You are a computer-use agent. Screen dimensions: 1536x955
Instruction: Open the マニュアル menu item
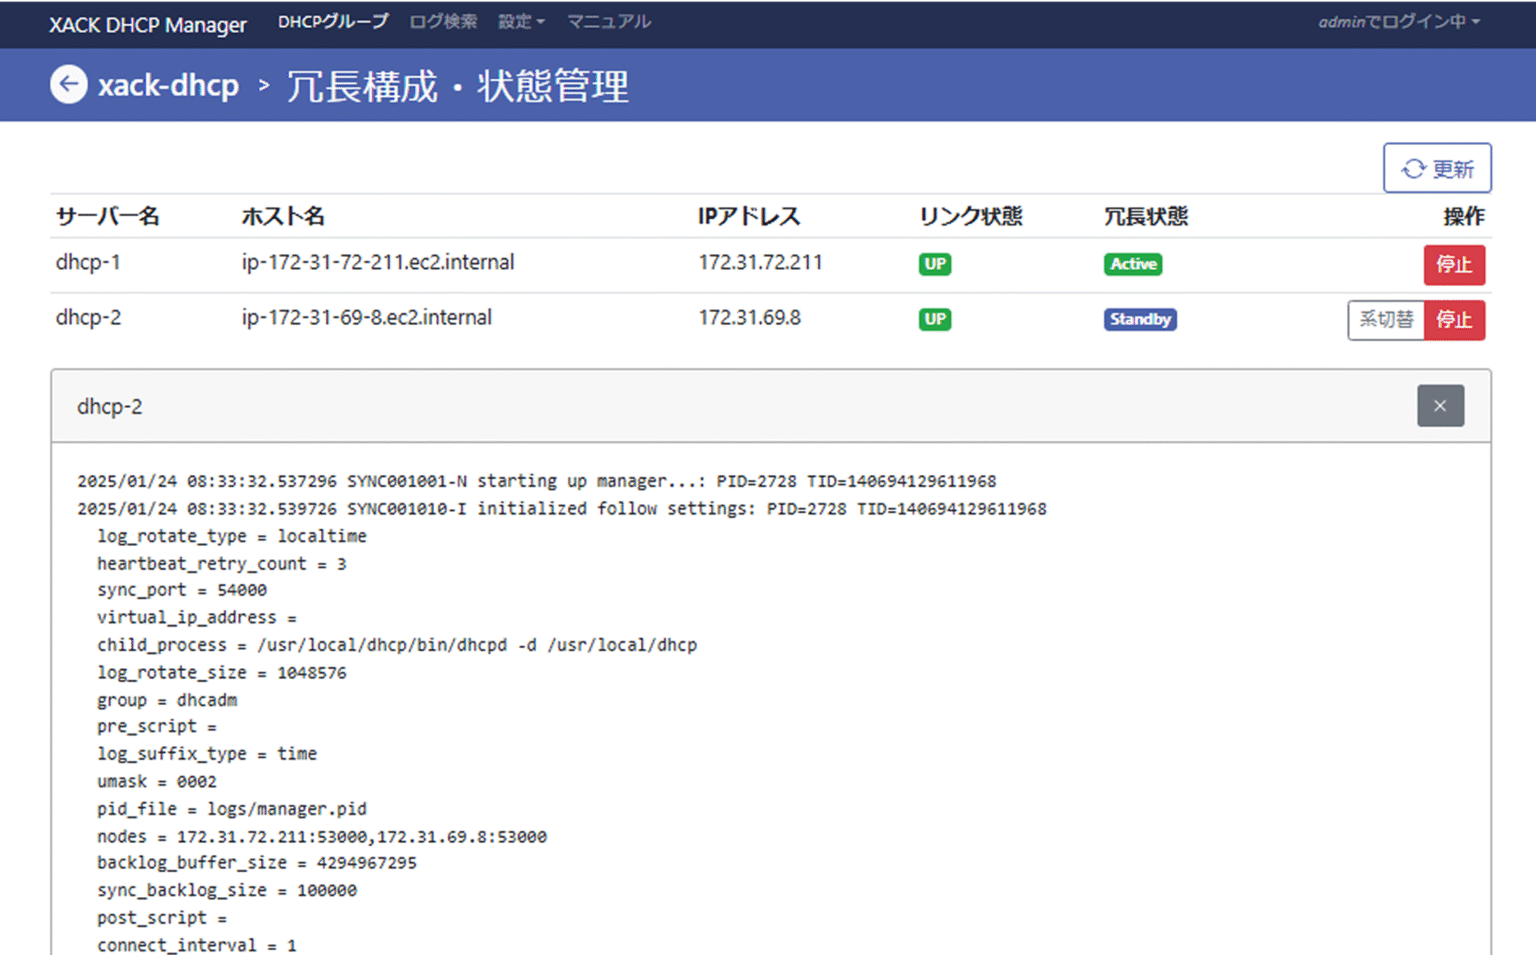click(x=609, y=22)
